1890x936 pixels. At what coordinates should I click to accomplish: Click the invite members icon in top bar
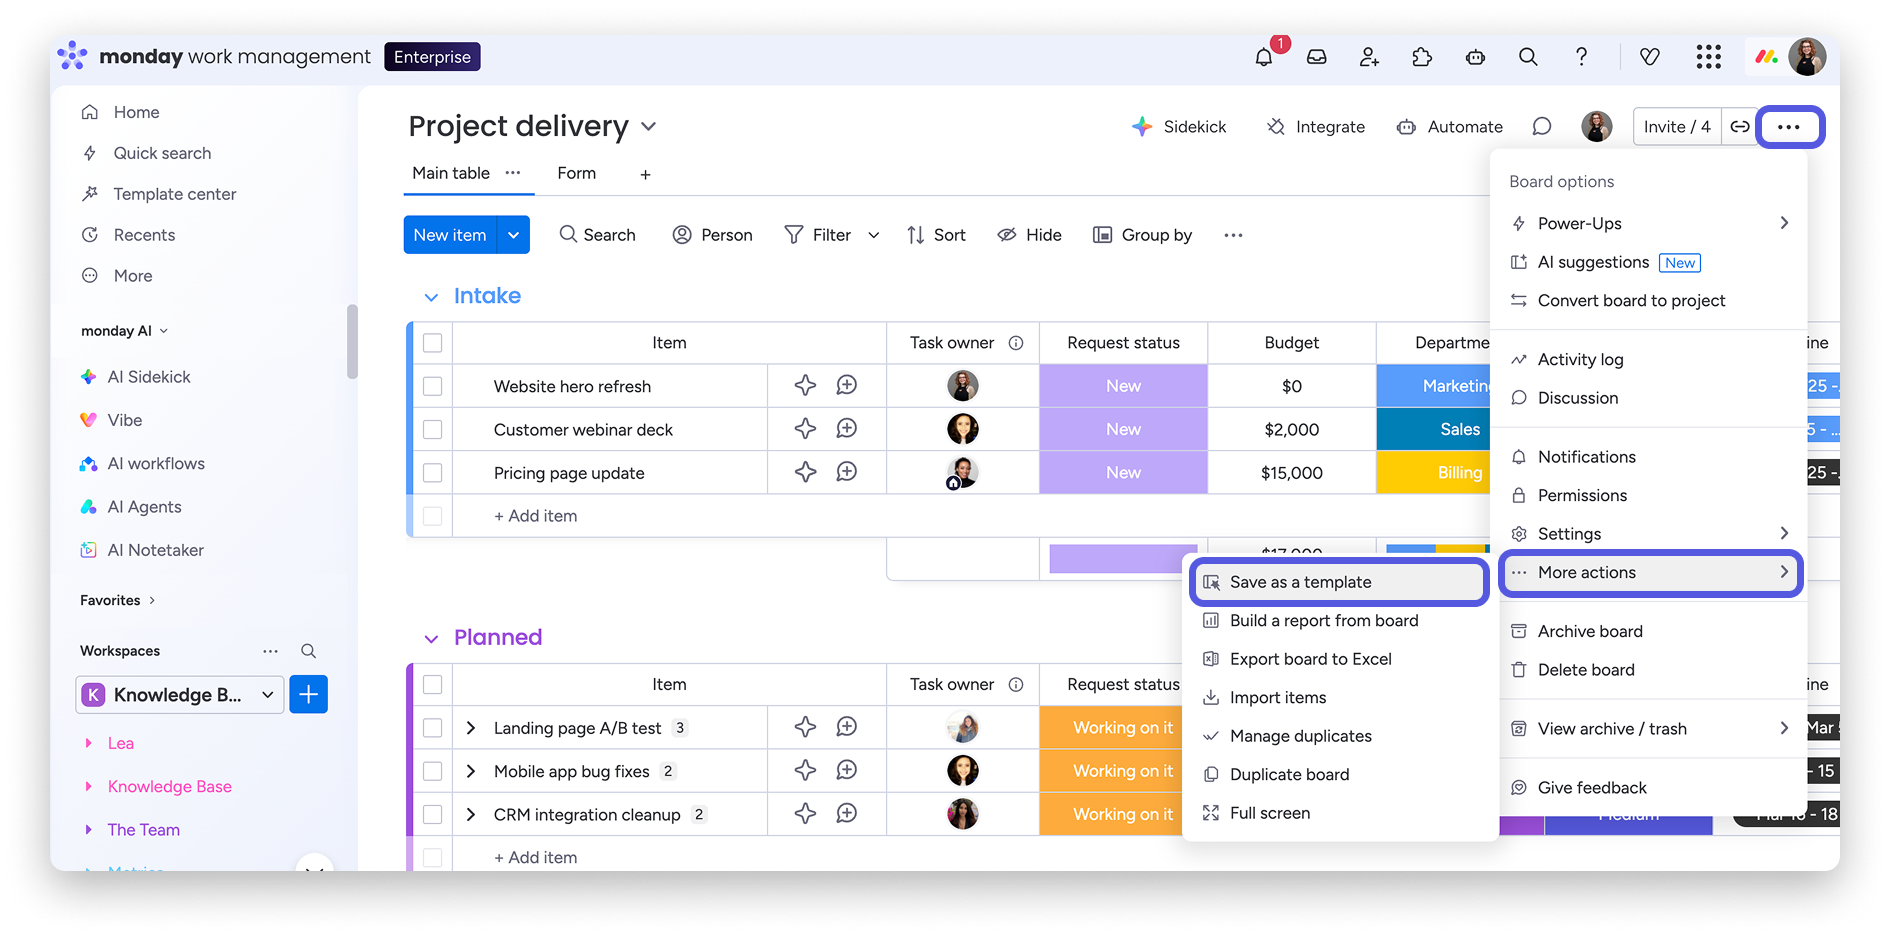pos(1369,57)
